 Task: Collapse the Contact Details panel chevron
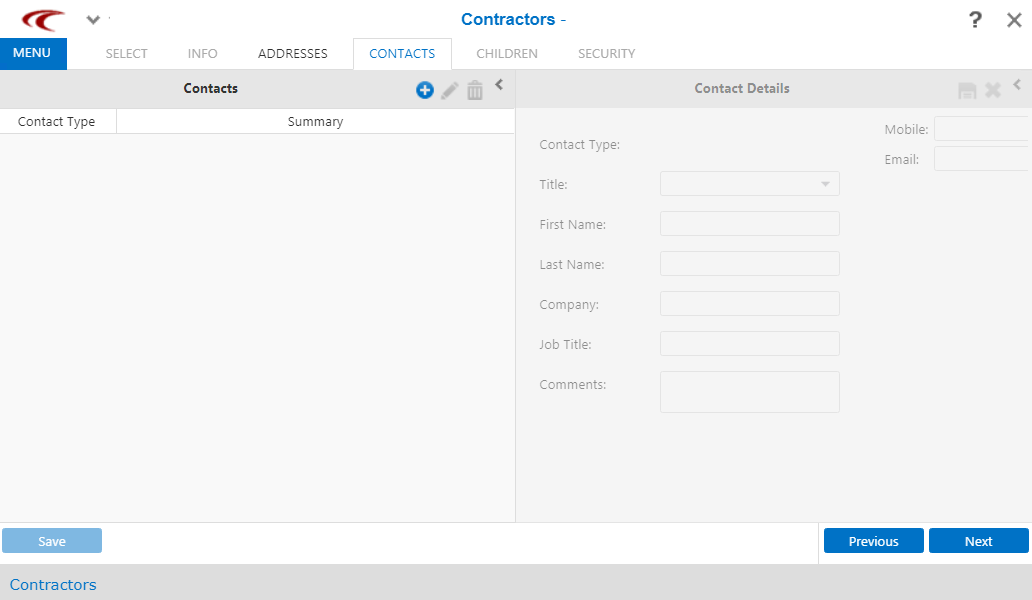coord(1017,85)
